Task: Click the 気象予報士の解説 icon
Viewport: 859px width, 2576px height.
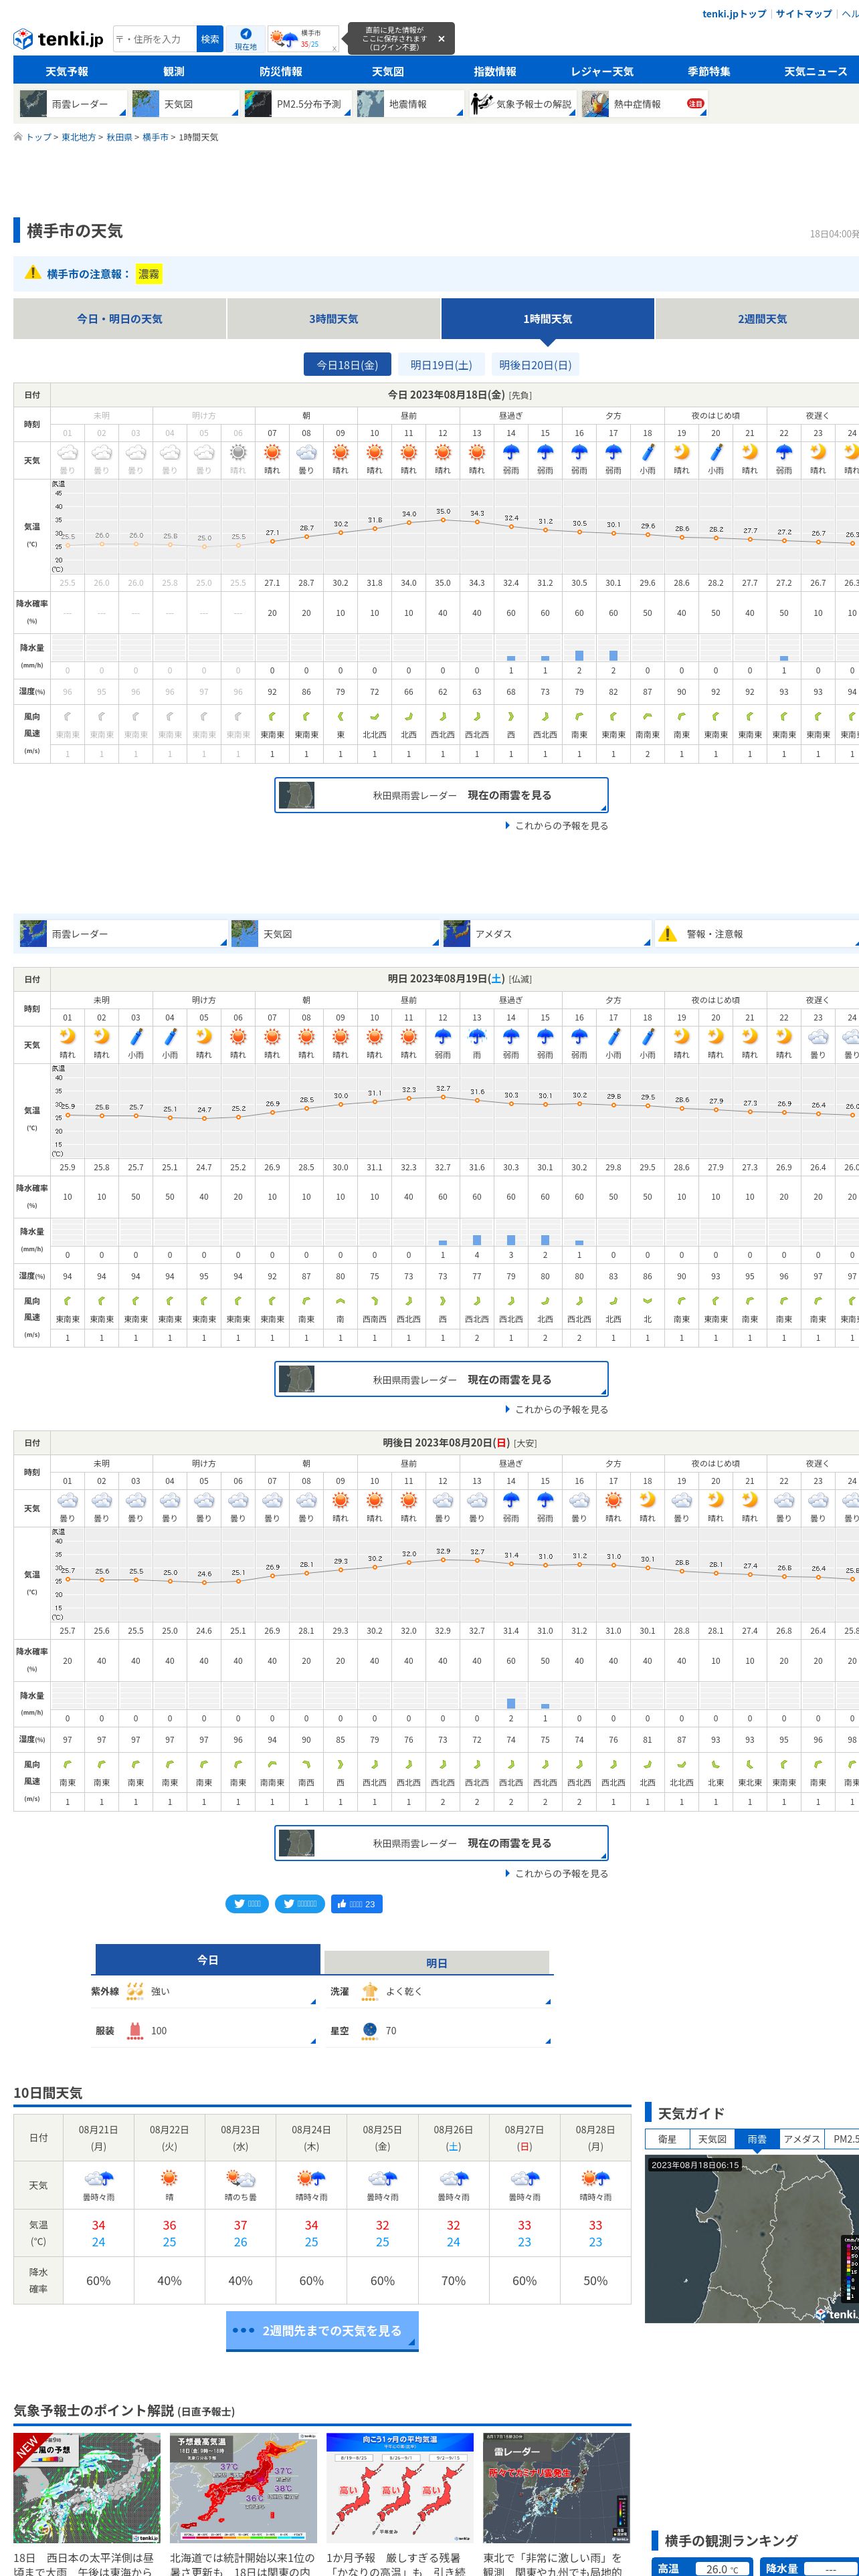Action: coord(483,104)
